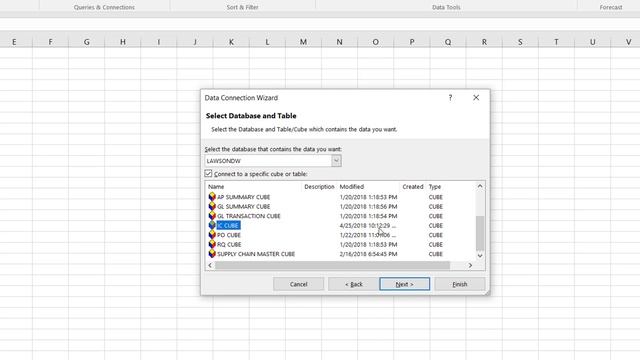Select GL TRANSACTION CUBE in the list
This screenshot has width=640, height=360.
pyautogui.click(x=249, y=216)
